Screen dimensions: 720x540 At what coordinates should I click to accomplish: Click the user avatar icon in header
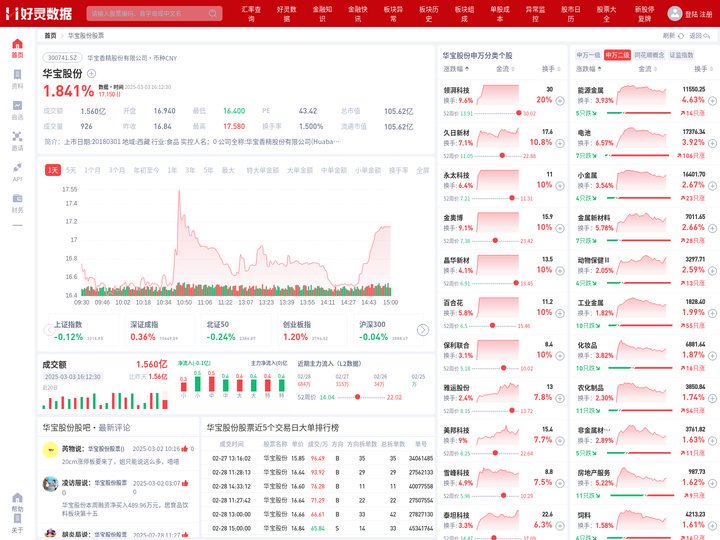point(675,13)
